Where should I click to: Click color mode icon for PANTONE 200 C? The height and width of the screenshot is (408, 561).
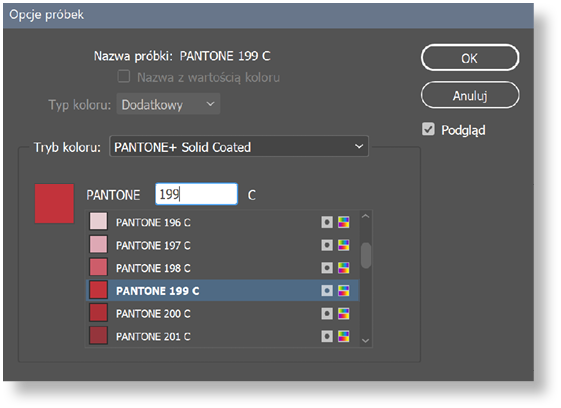tap(344, 314)
